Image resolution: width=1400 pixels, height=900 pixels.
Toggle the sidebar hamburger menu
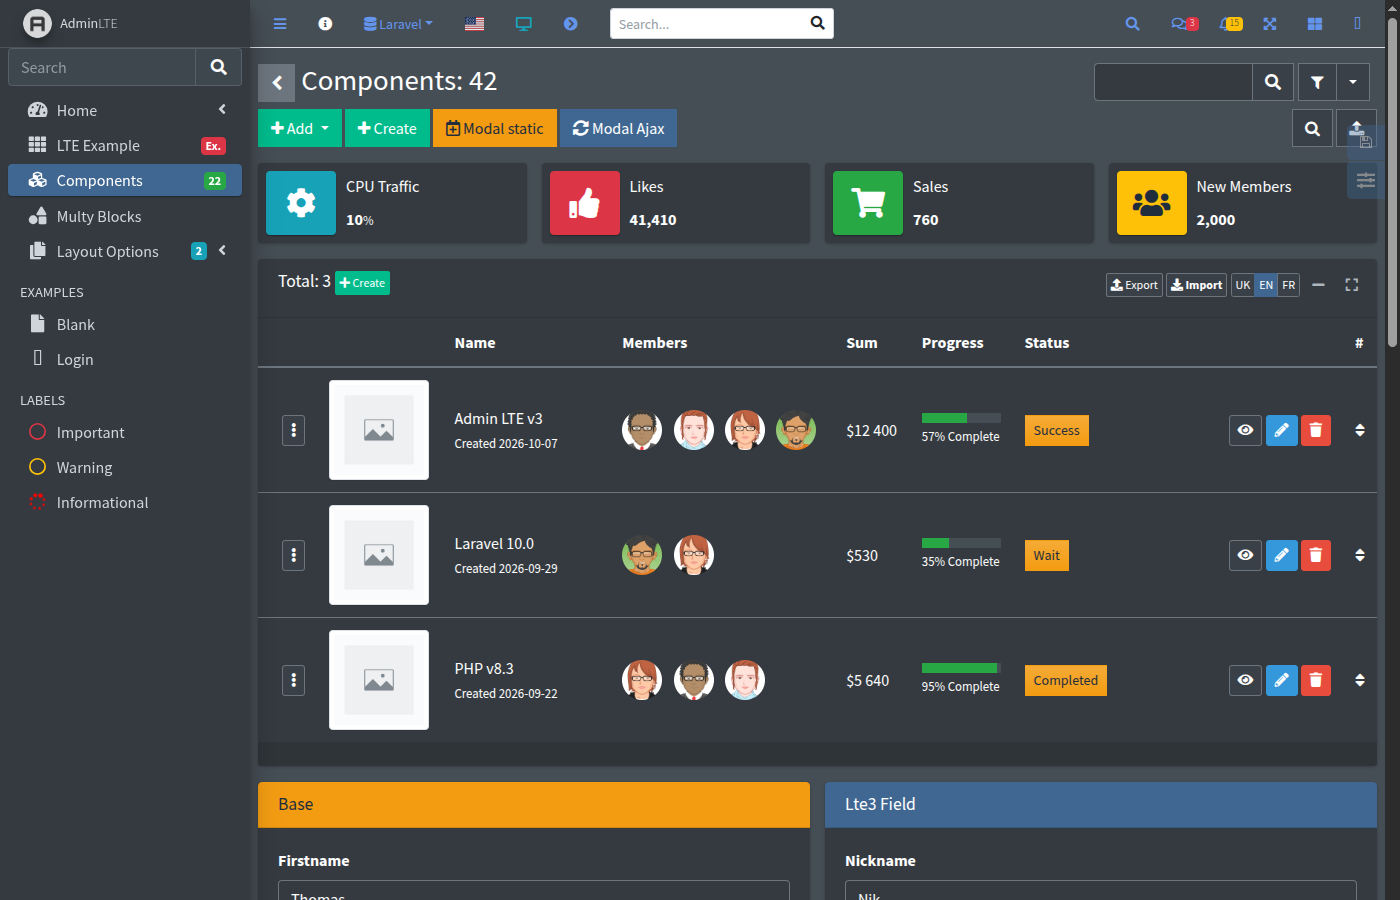click(280, 24)
